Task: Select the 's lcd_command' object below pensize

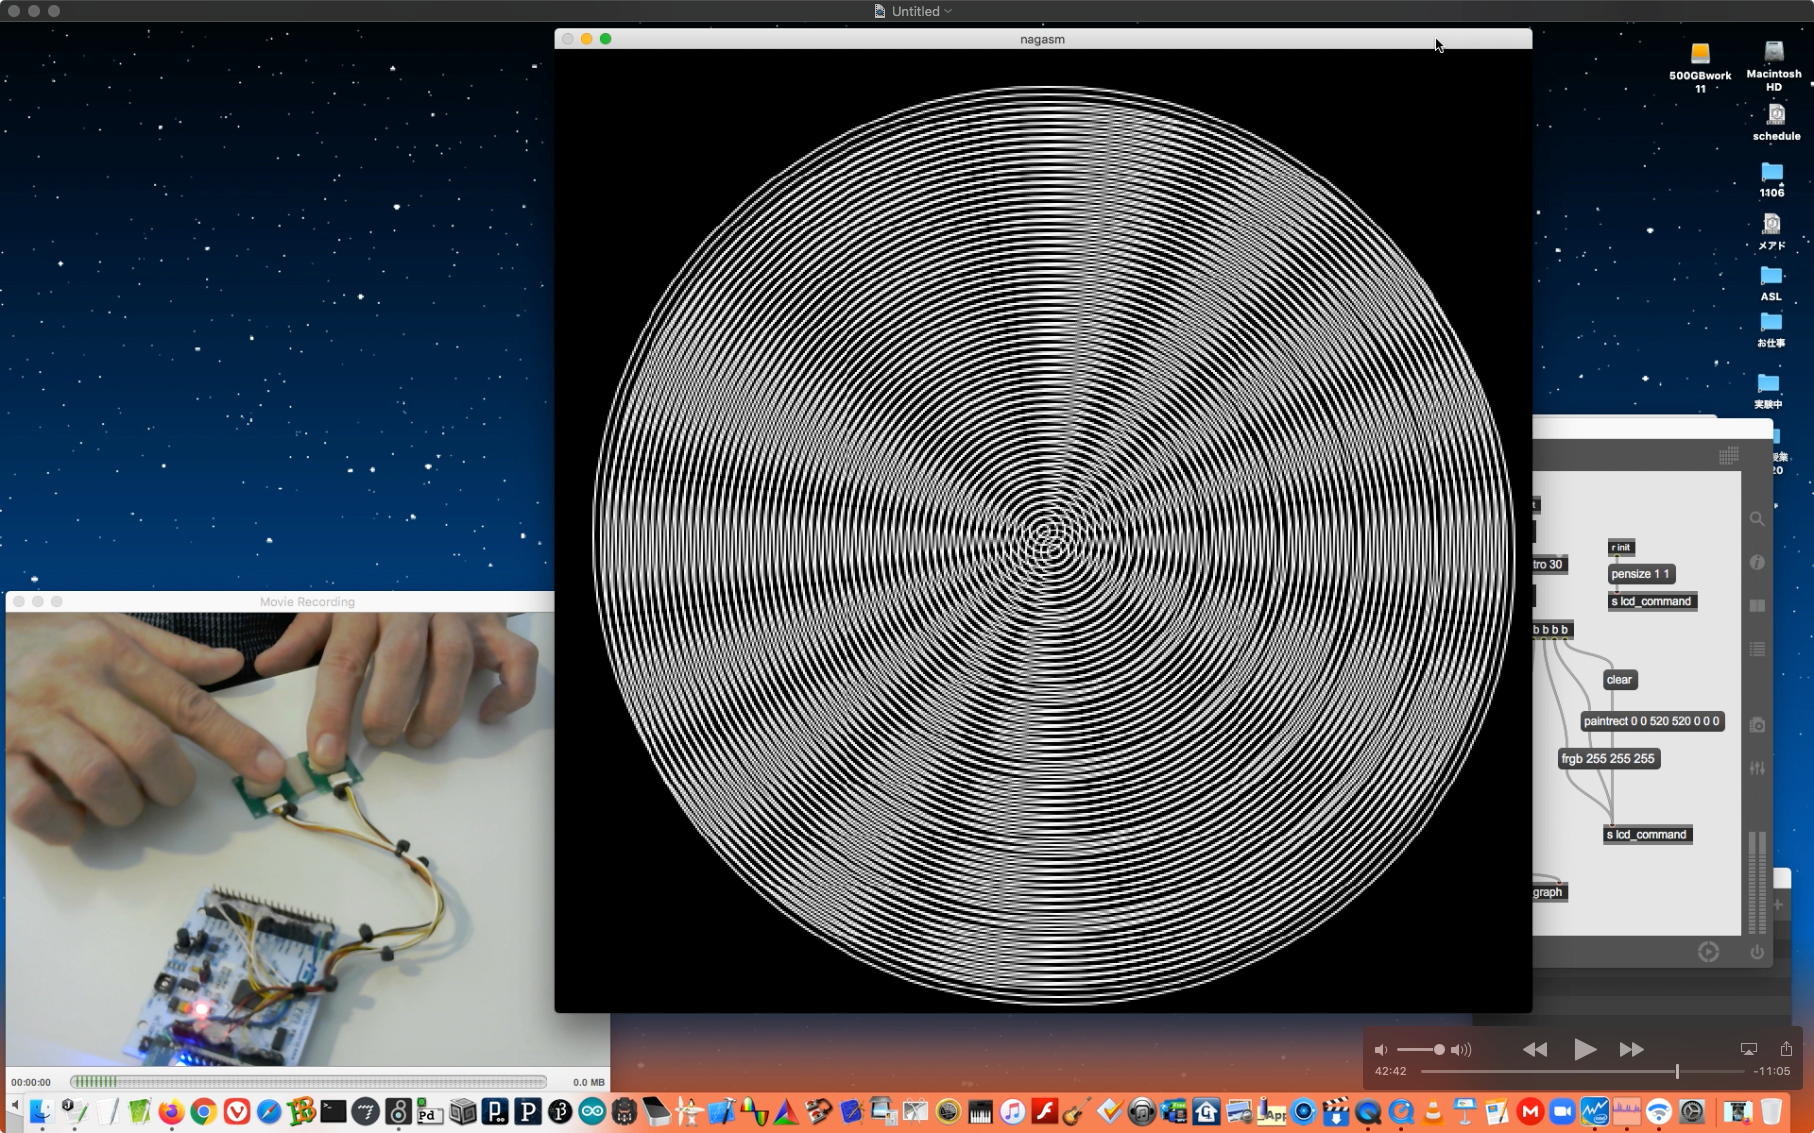Action: (x=1652, y=601)
